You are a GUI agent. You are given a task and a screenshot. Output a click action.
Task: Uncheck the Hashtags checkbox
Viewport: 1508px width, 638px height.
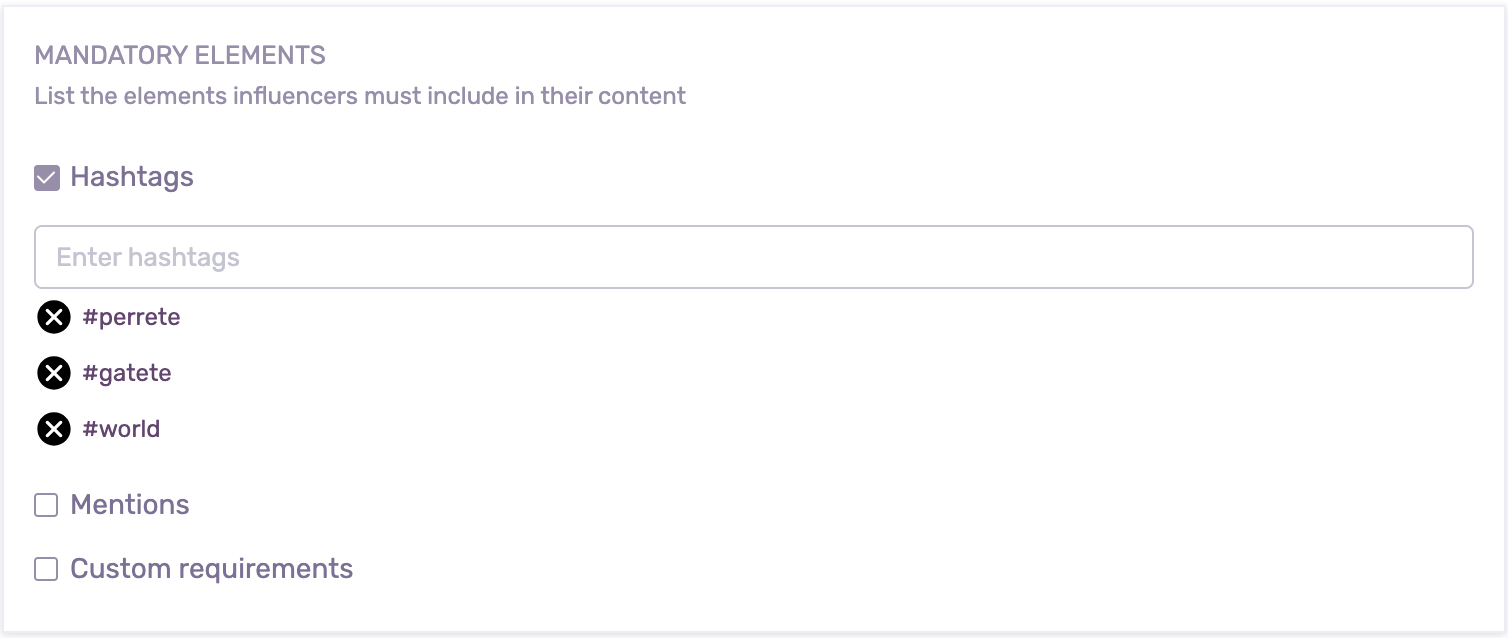pyautogui.click(x=46, y=178)
